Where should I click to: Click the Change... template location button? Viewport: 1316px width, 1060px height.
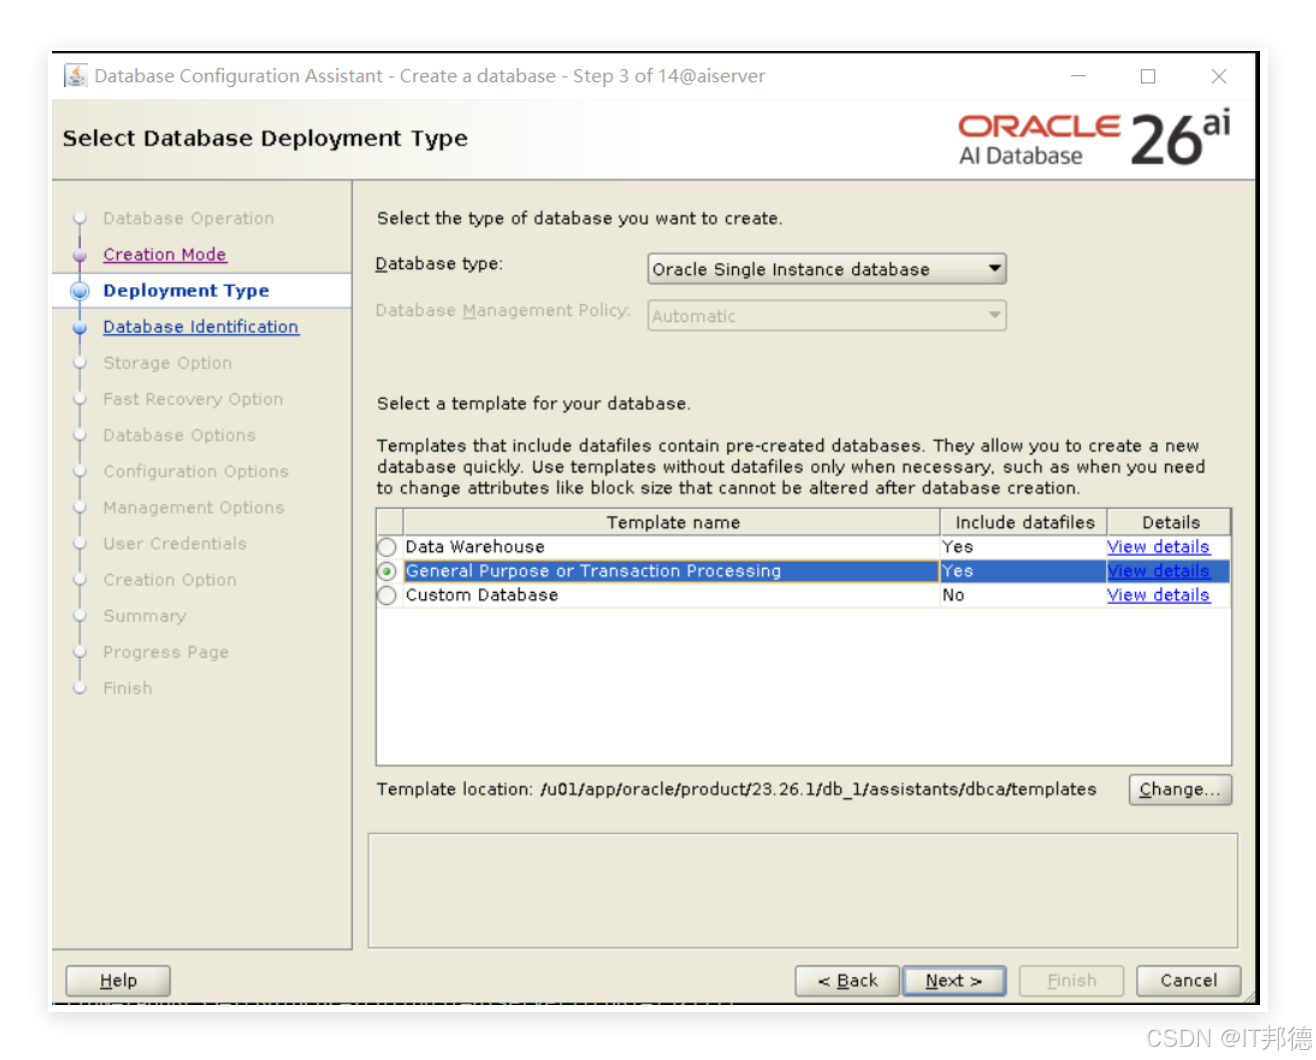point(1180,789)
